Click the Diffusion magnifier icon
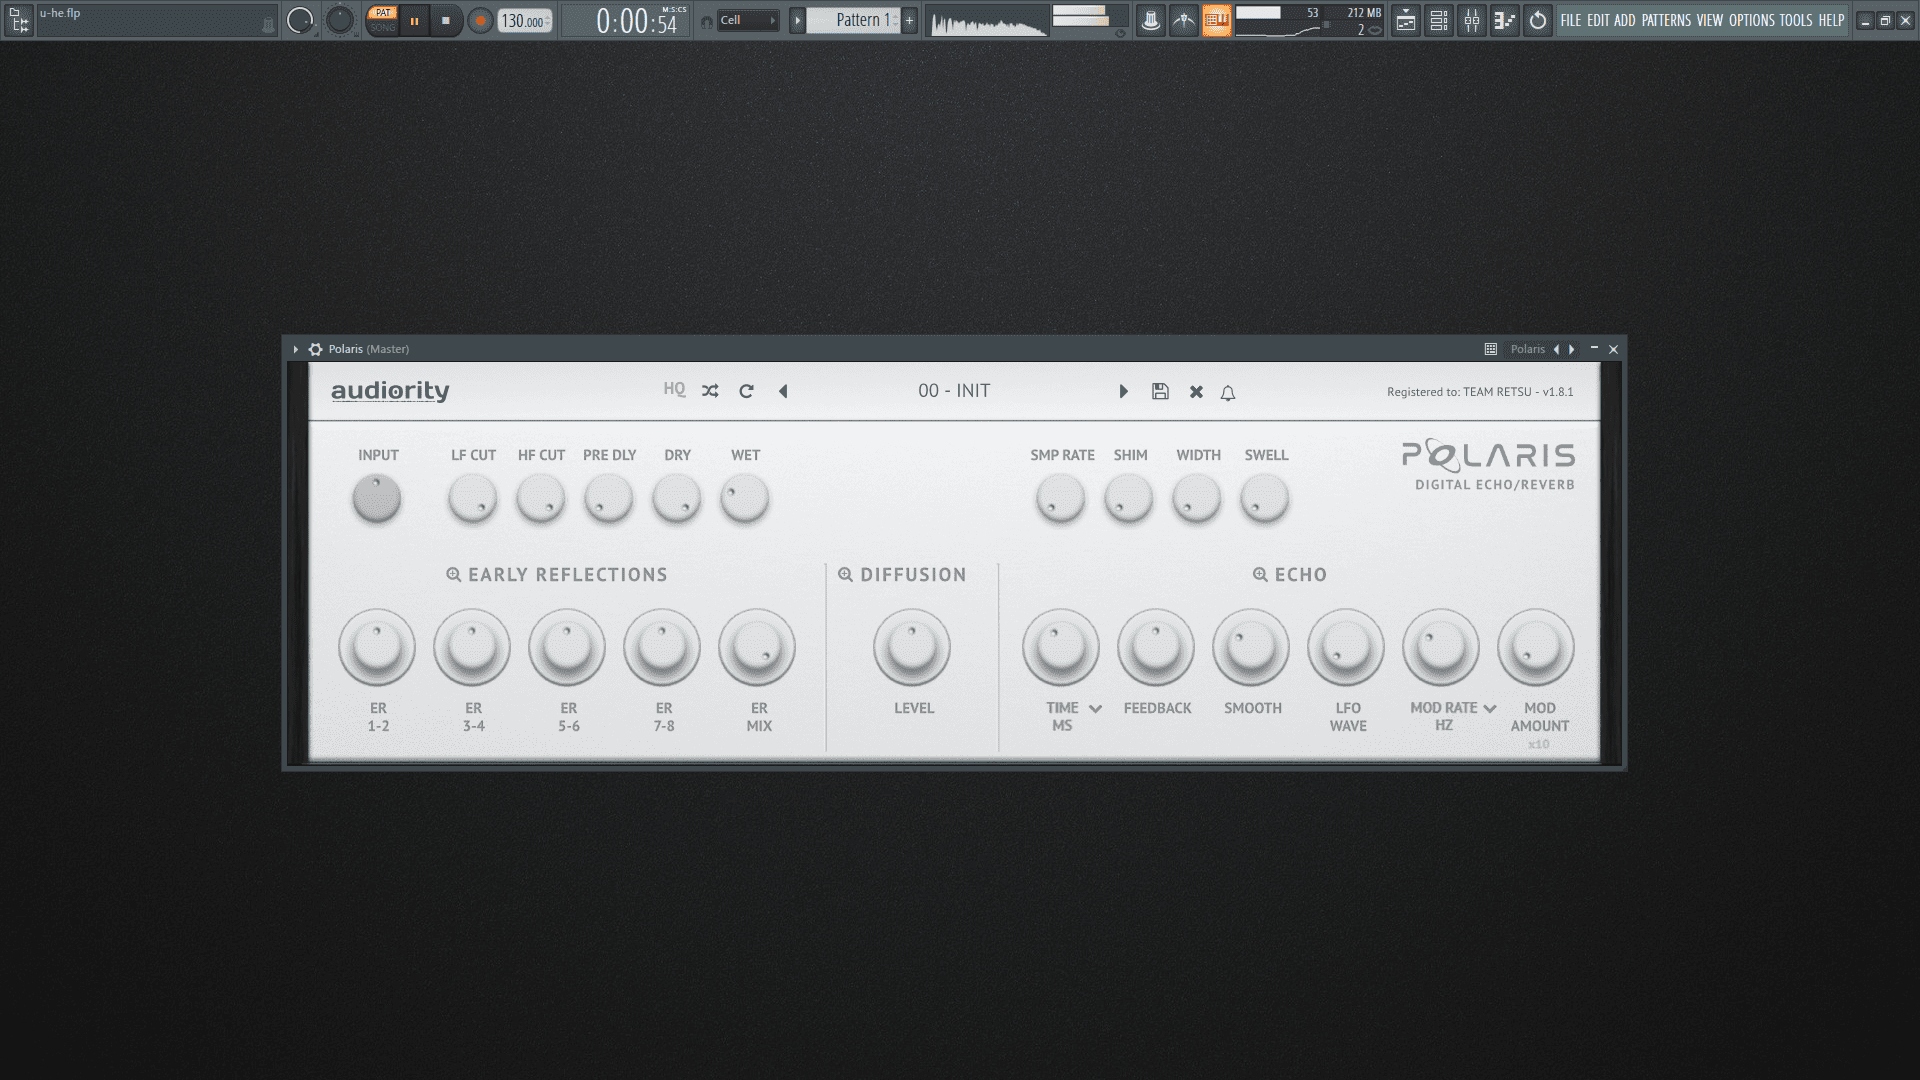 [x=845, y=575]
